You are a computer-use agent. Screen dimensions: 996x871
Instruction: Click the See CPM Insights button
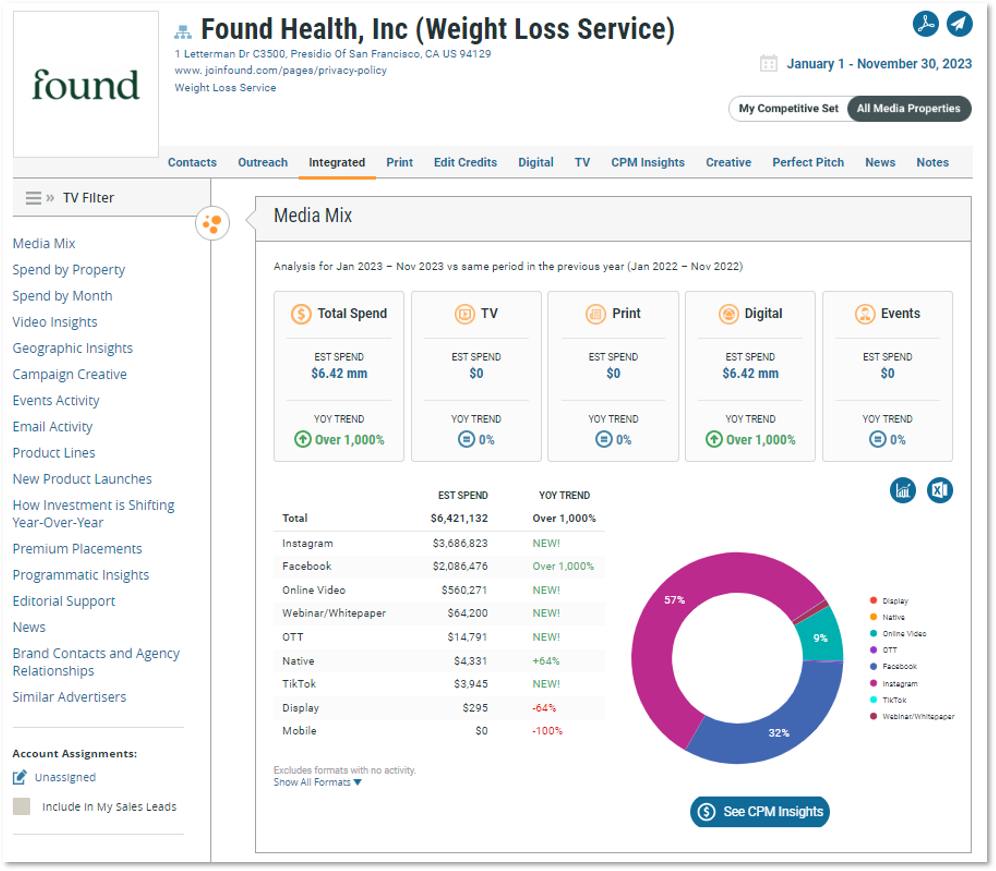point(760,811)
